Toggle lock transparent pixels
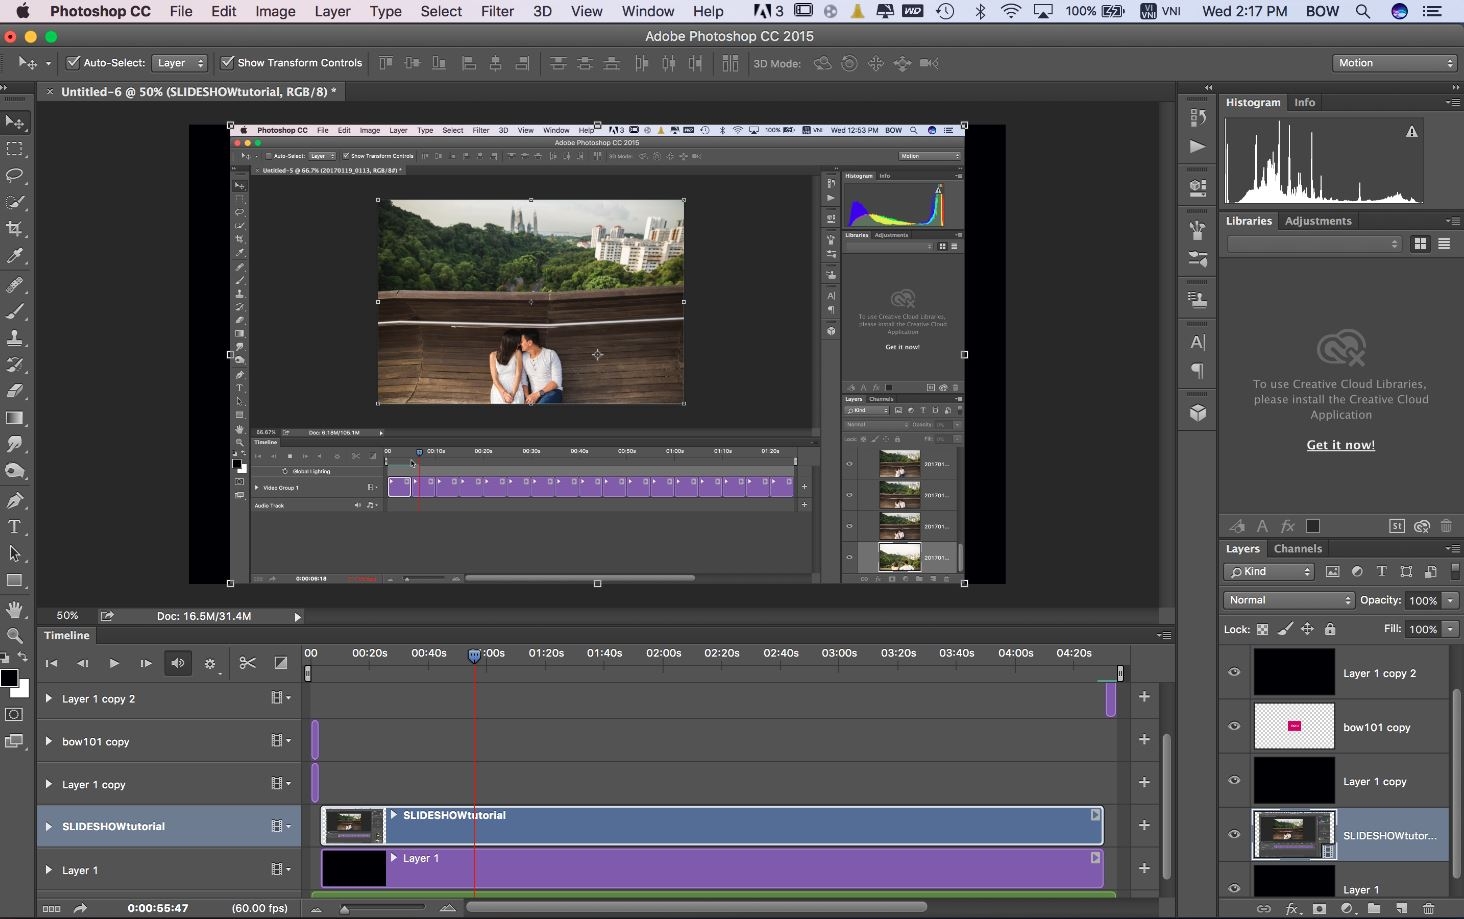1464x919 pixels. pos(1262,629)
